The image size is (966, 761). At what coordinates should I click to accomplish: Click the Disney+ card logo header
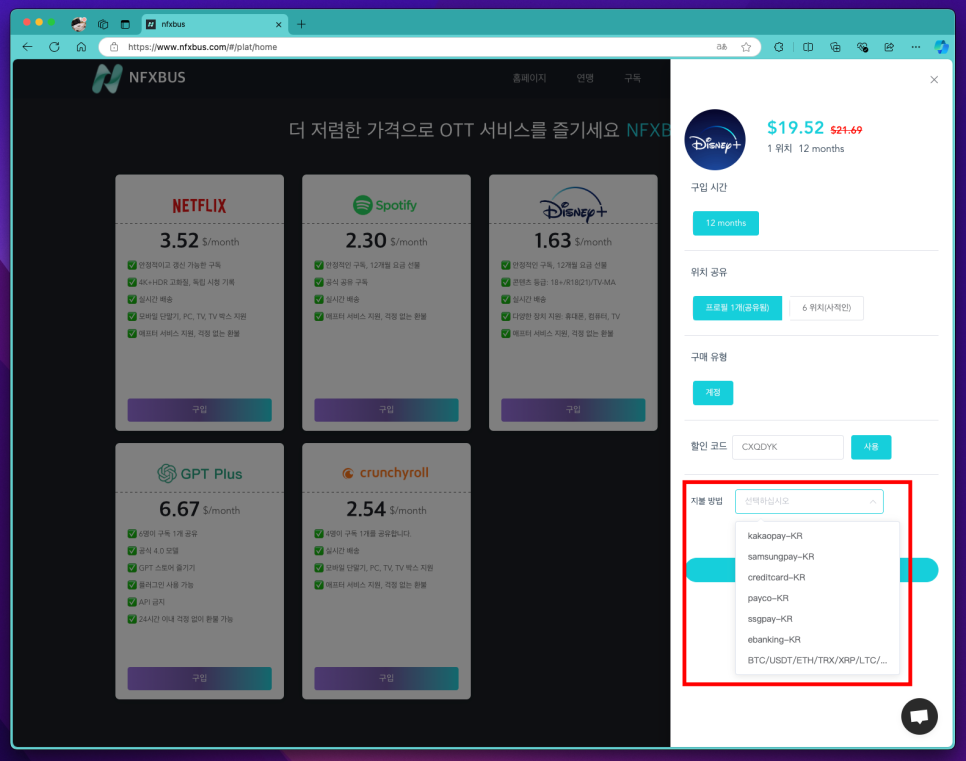pyautogui.click(x=573, y=205)
